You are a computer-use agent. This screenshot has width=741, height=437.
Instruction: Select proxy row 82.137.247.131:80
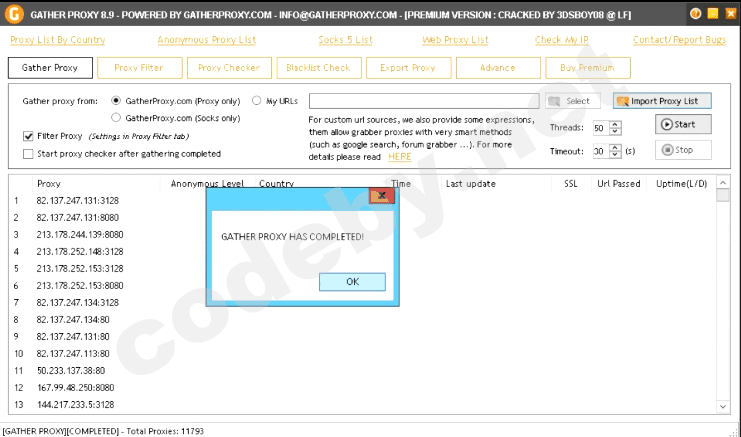73,337
